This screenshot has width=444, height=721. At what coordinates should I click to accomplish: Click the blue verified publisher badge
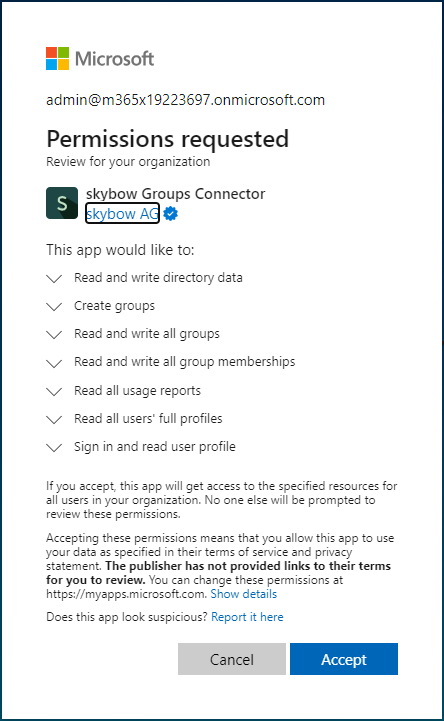point(171,214)
